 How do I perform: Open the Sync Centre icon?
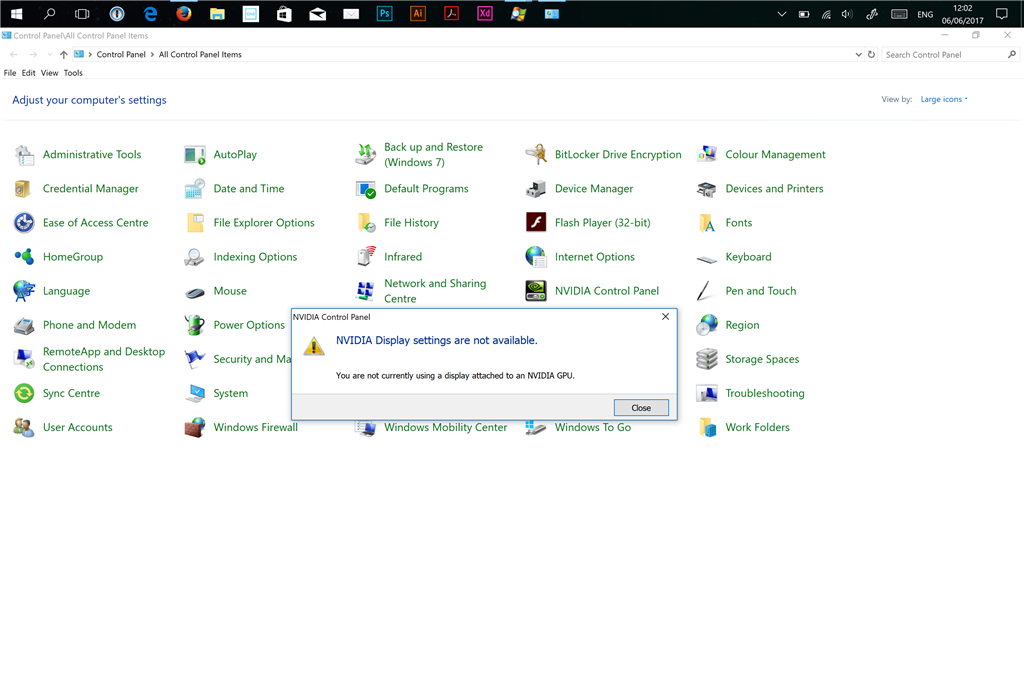click(x=24, y=393)
